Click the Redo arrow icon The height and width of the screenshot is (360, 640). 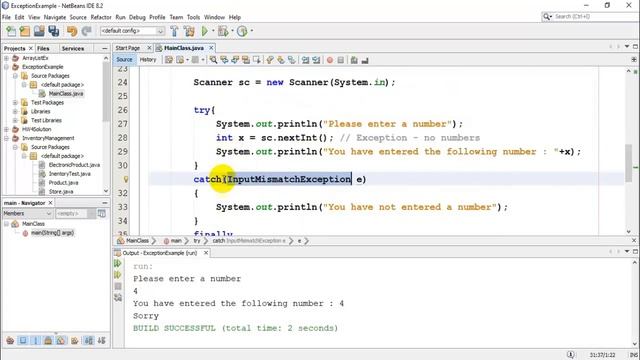[86, 31]
